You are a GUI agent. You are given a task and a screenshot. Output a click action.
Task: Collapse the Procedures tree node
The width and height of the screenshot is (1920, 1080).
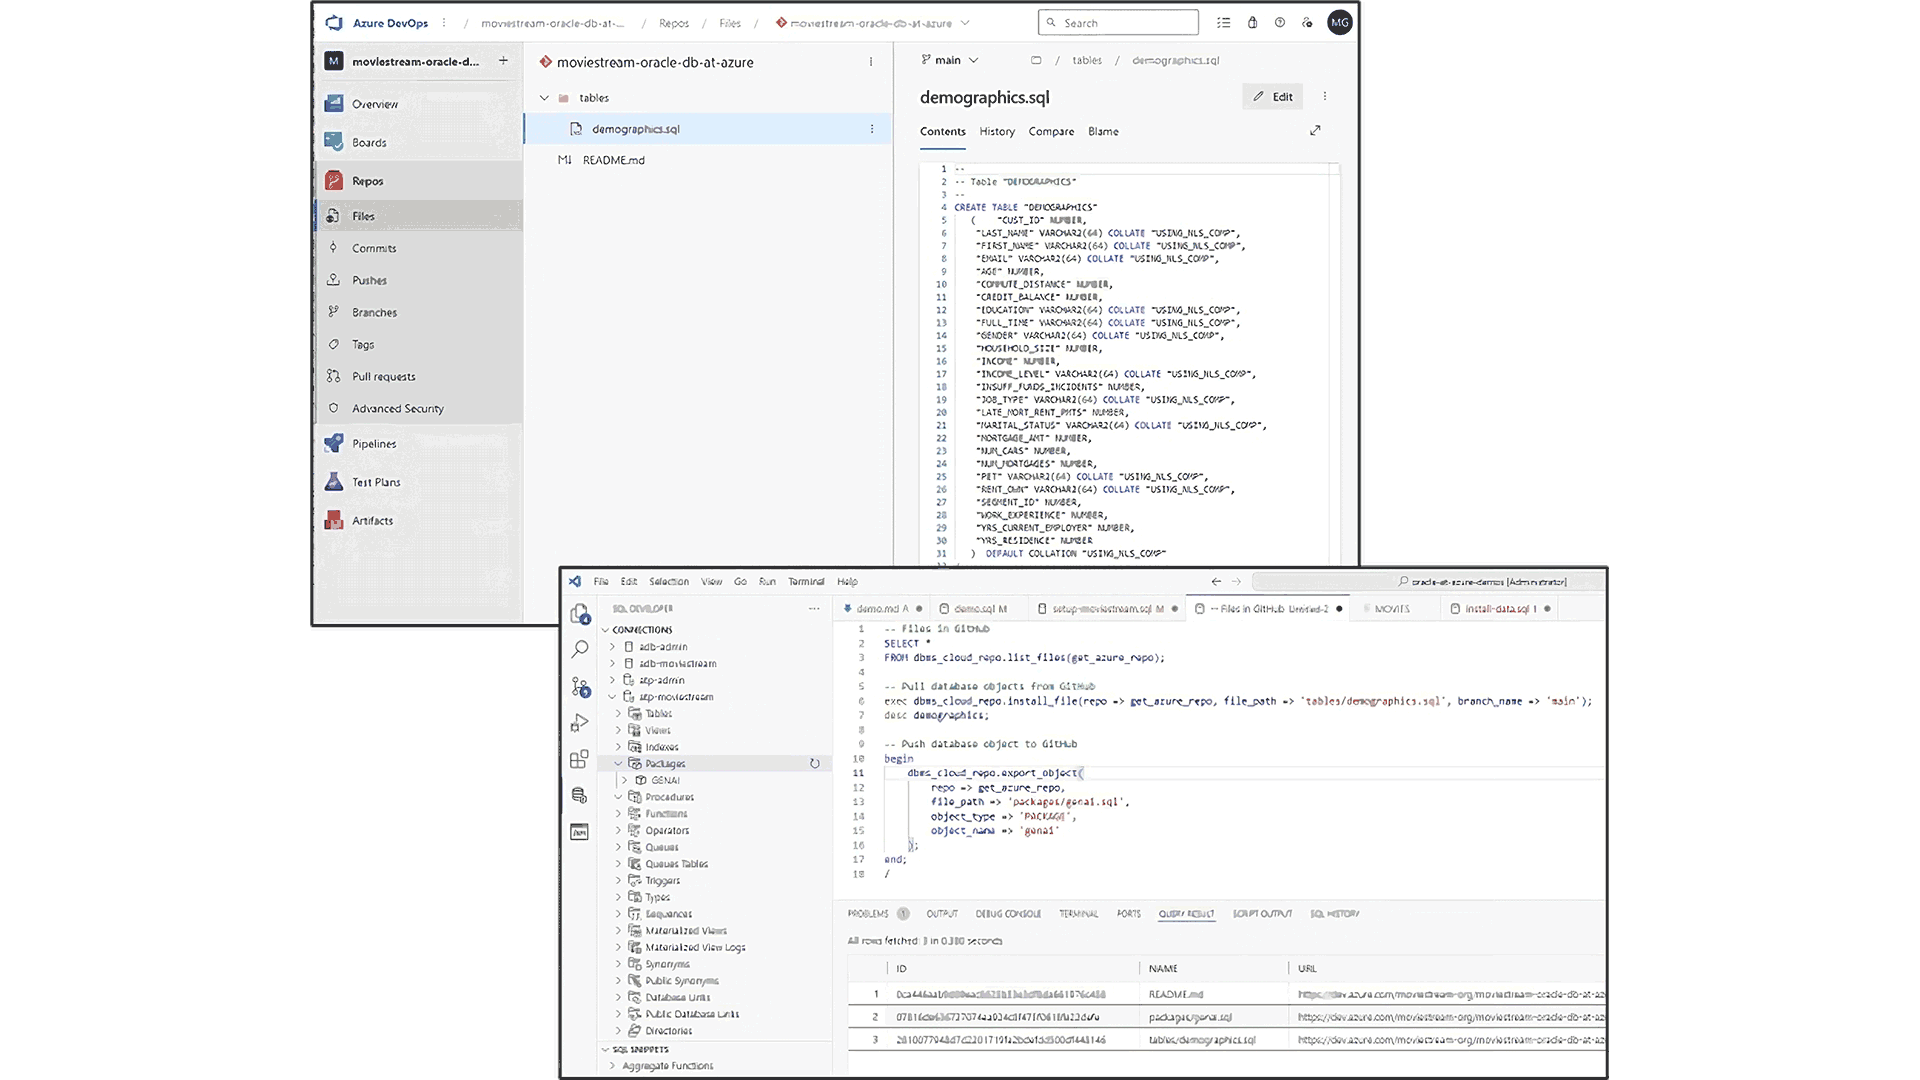618,796
